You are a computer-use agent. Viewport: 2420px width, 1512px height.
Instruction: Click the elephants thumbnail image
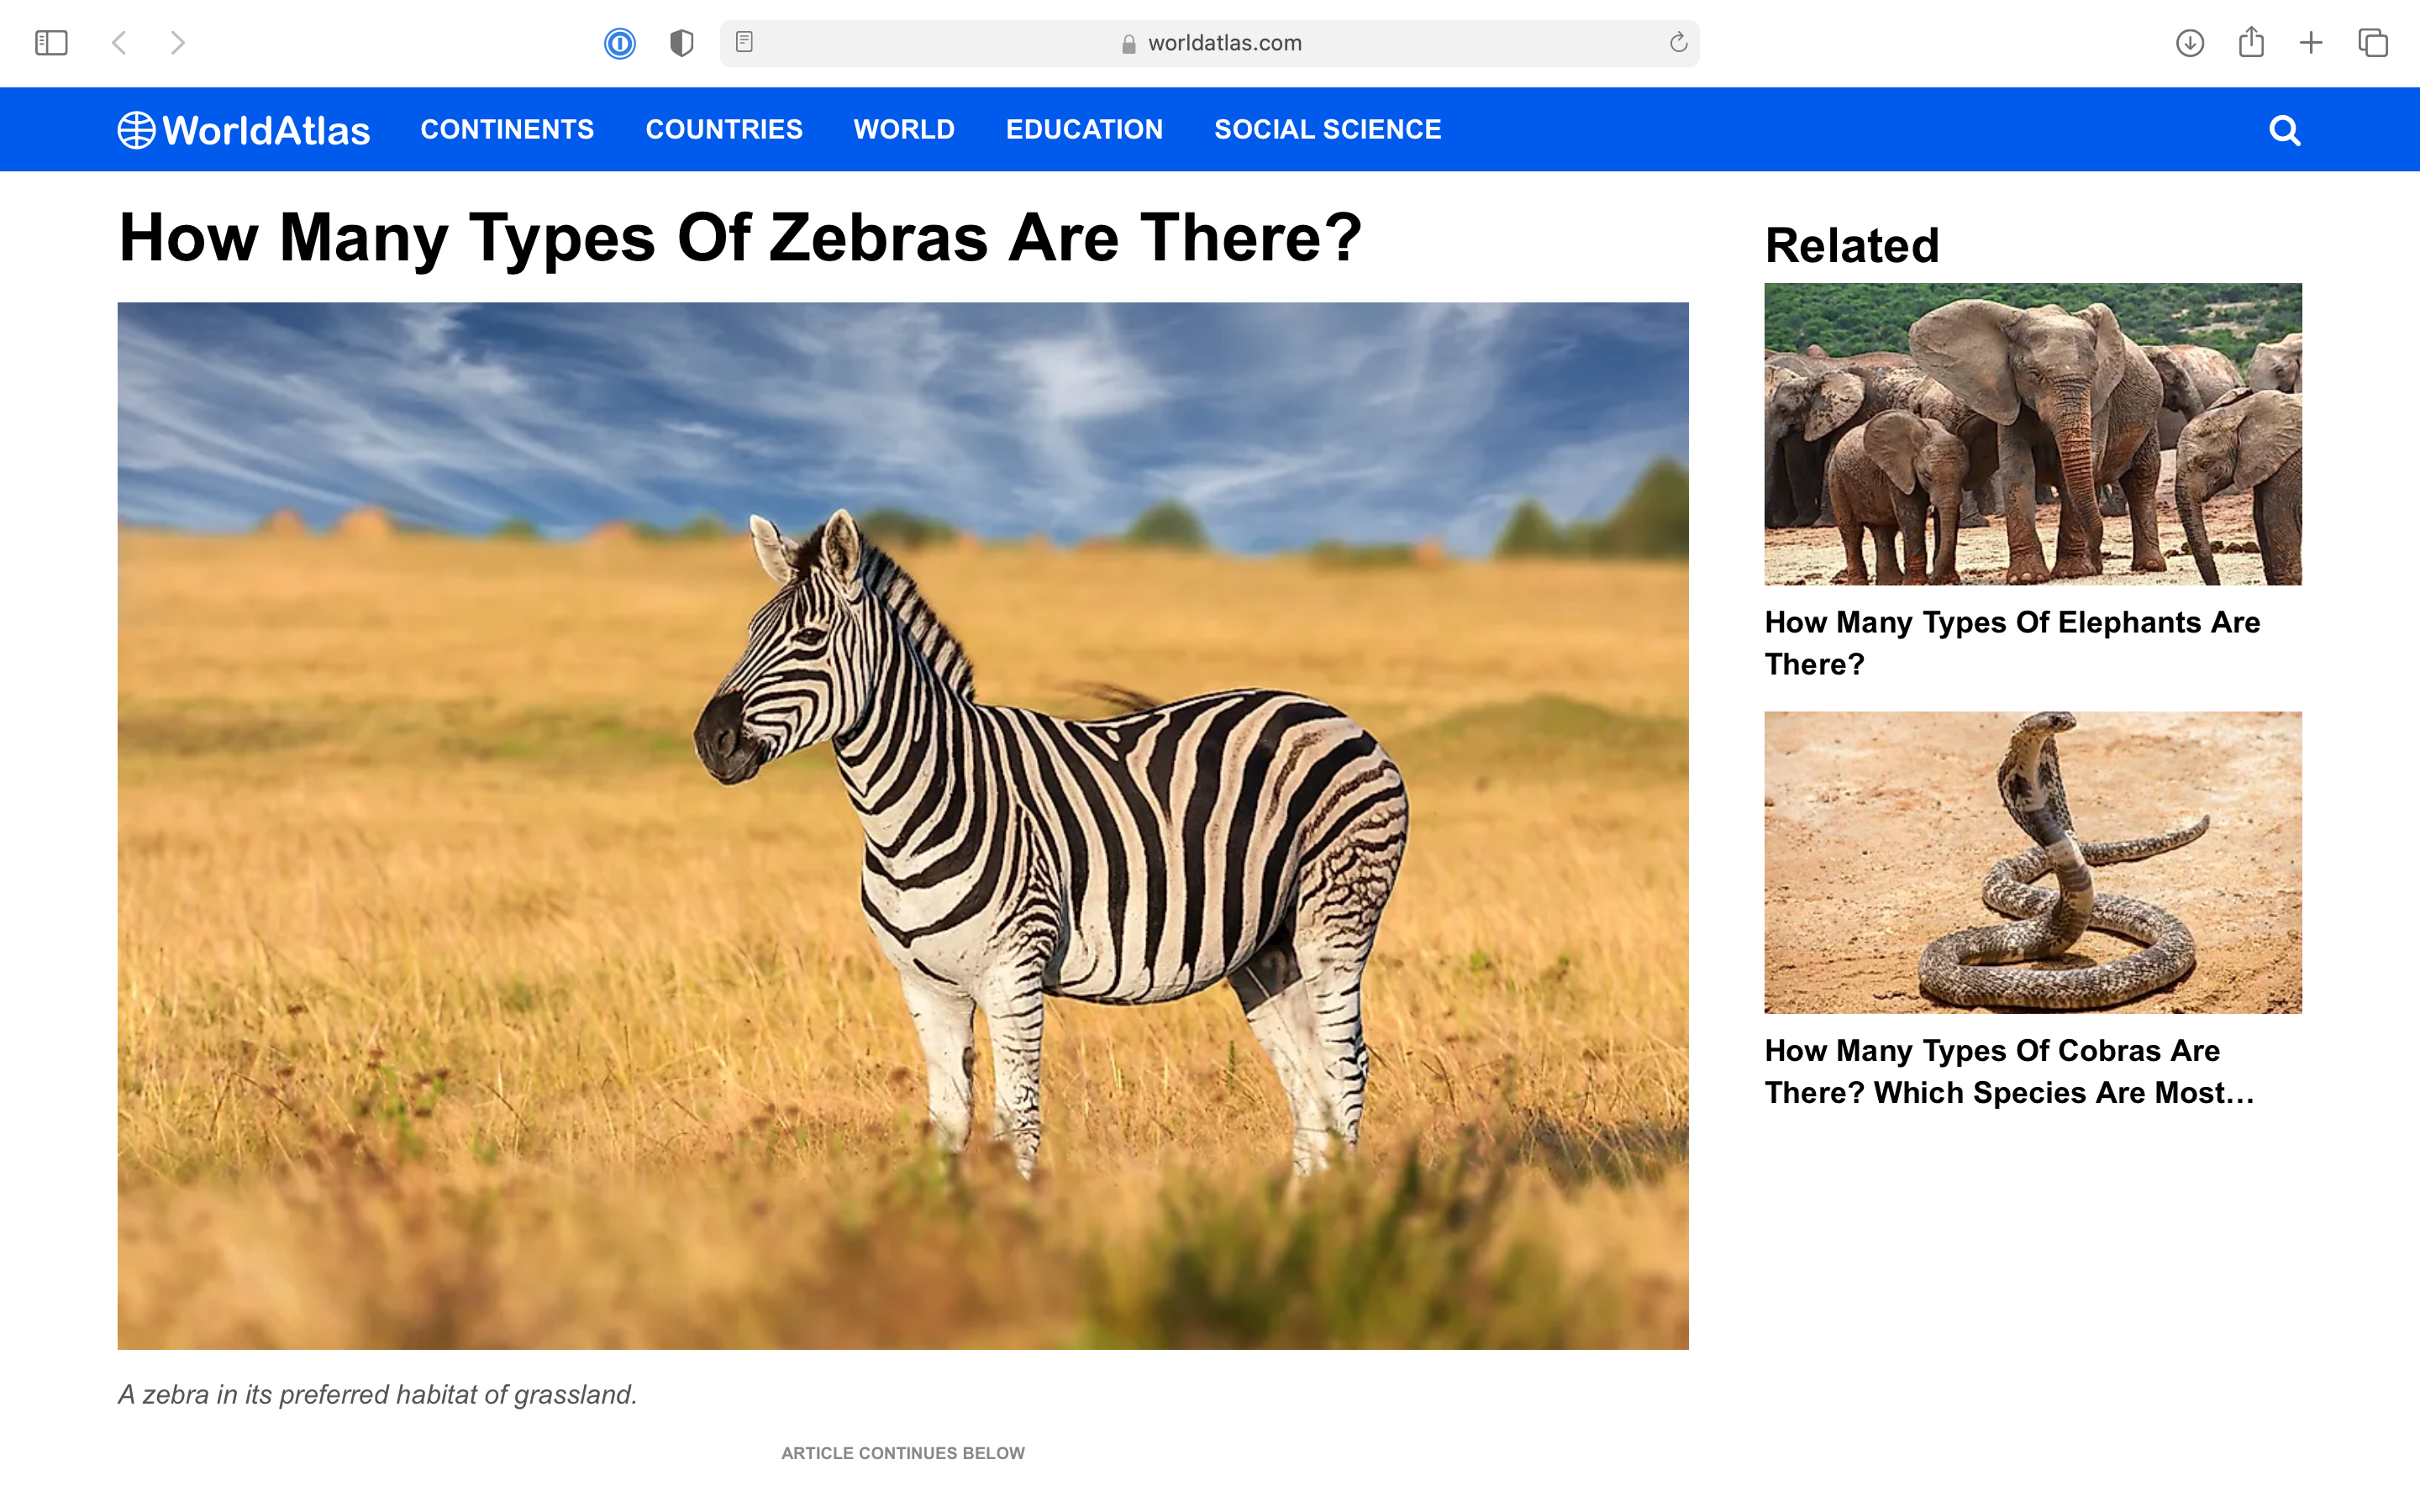pos(2033,434)
